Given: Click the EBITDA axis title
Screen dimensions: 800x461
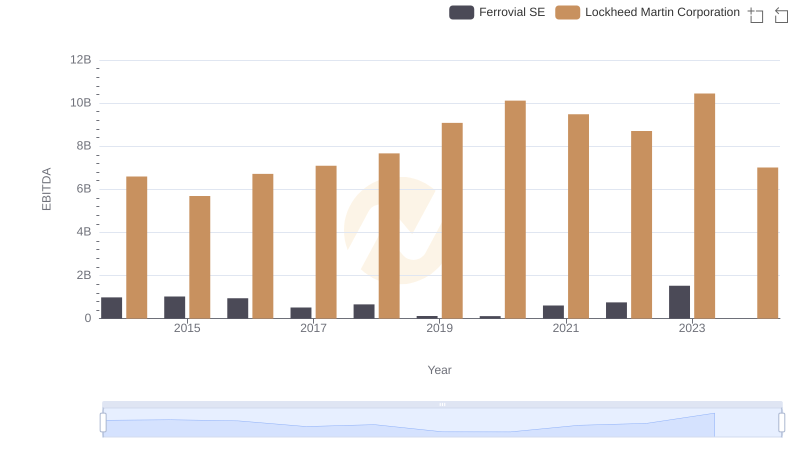Looking at the screenshot, I should [x=46, y=189].
